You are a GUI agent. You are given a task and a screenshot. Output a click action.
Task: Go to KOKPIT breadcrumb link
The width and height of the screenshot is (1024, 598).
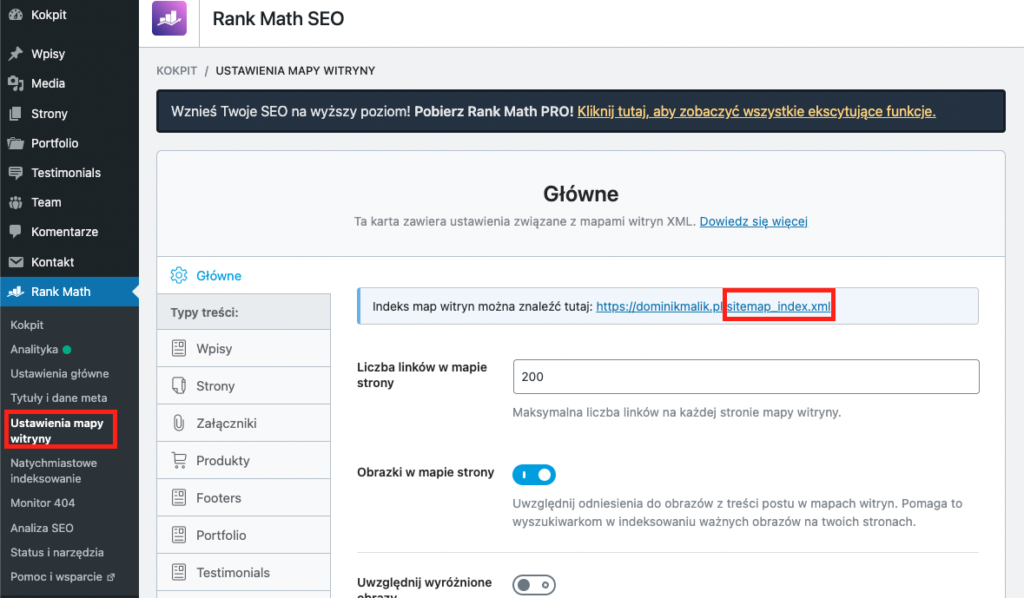pos(176,71)
